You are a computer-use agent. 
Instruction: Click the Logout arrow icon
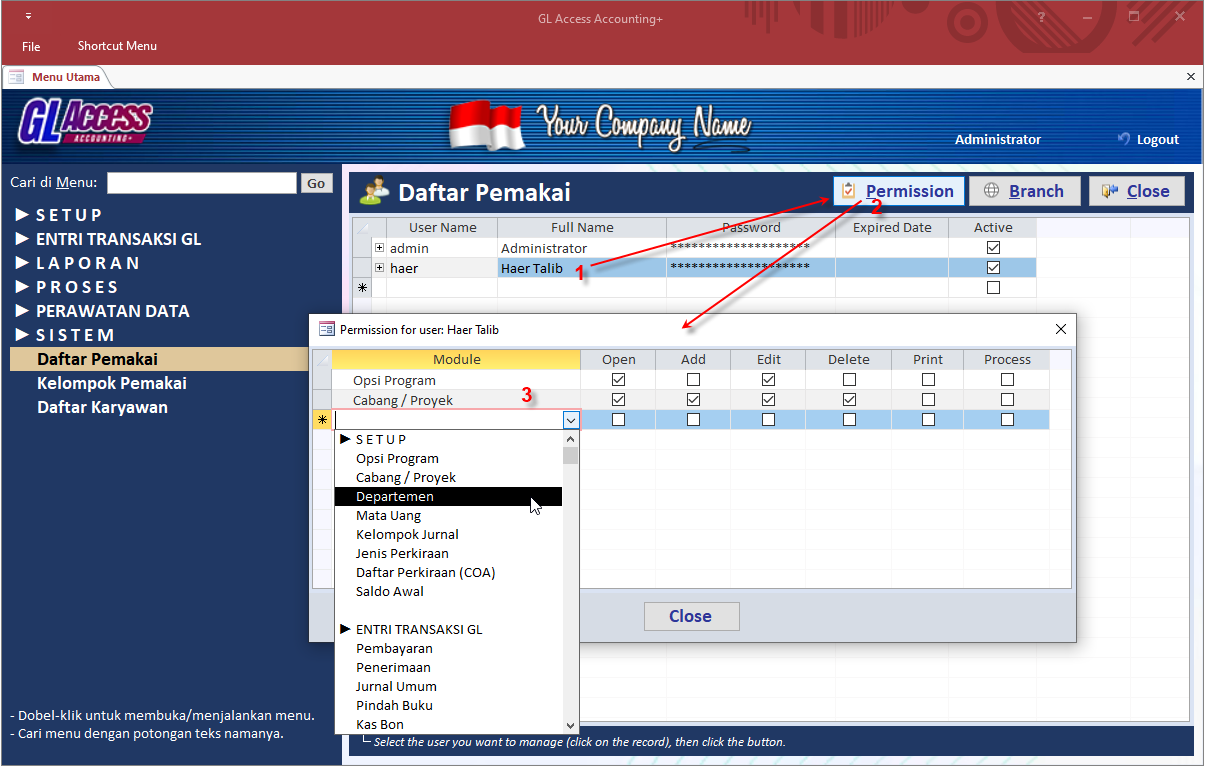tap(1124, 139)
